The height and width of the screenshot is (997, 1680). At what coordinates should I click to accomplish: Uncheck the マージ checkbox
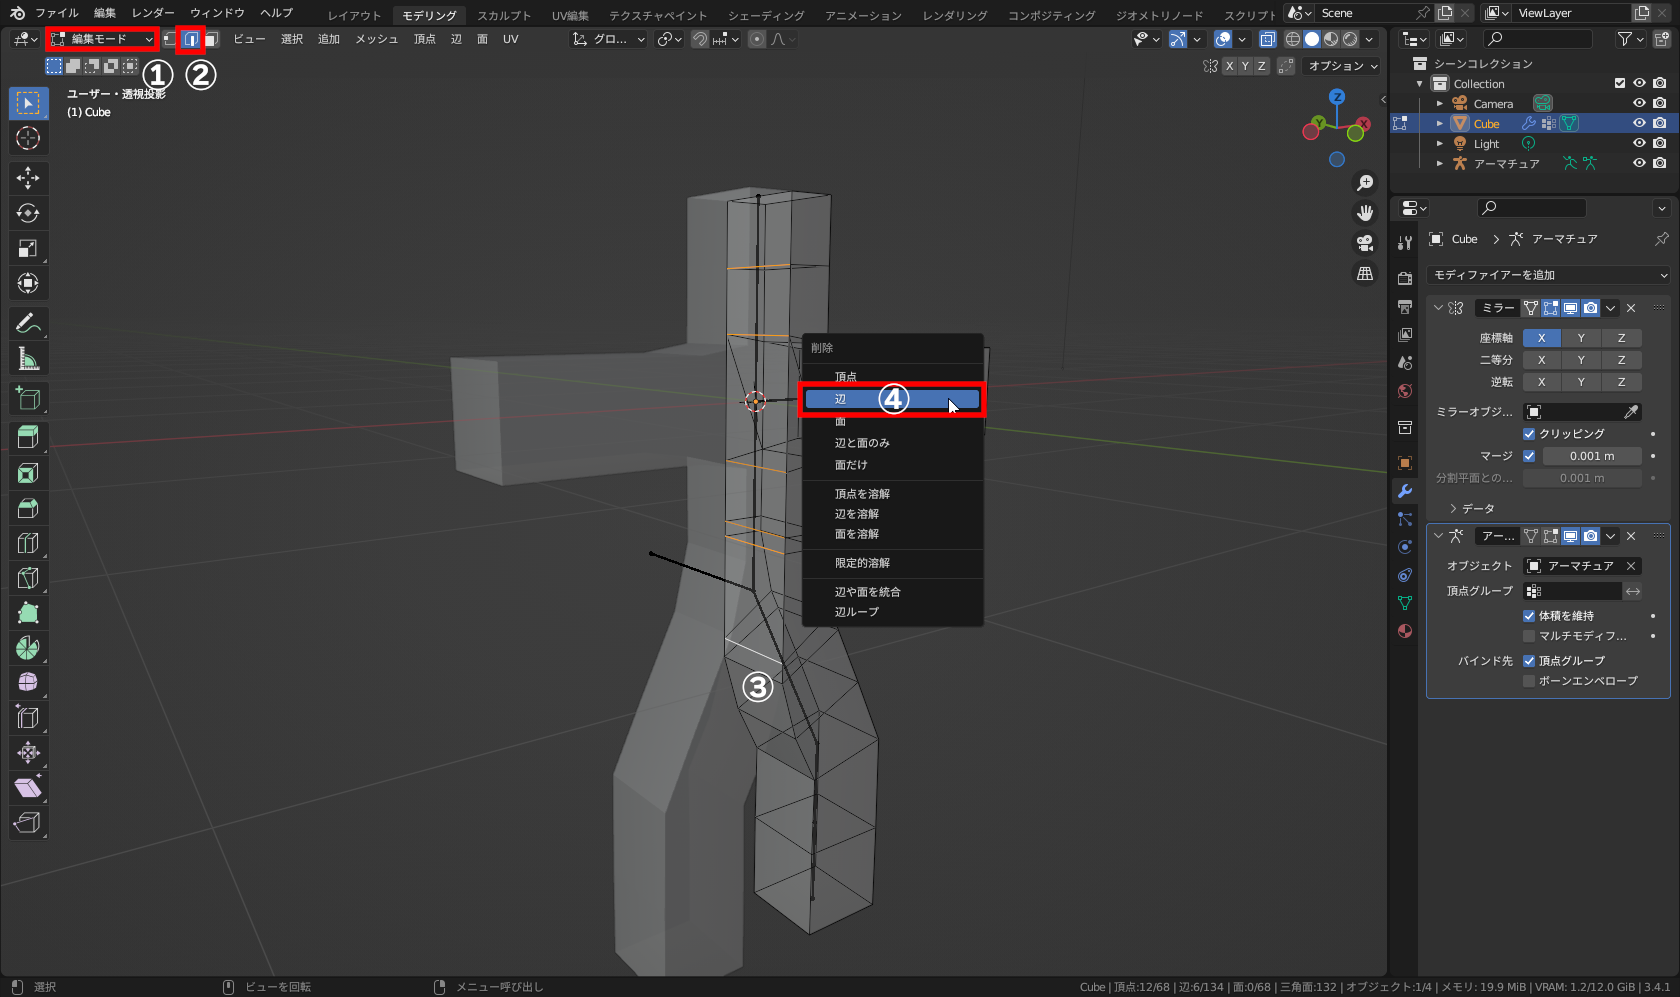click(1529, 456)
